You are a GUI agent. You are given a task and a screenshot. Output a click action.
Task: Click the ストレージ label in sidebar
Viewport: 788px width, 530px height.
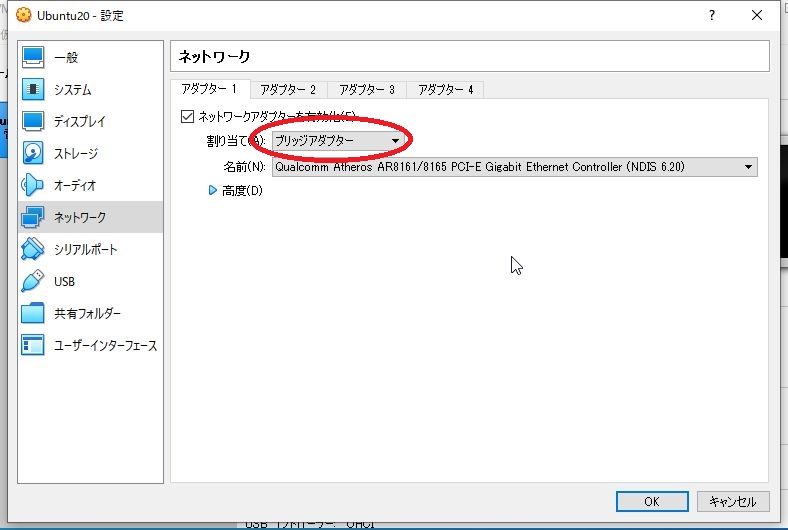pyautogui.click(x=76, y=154)
